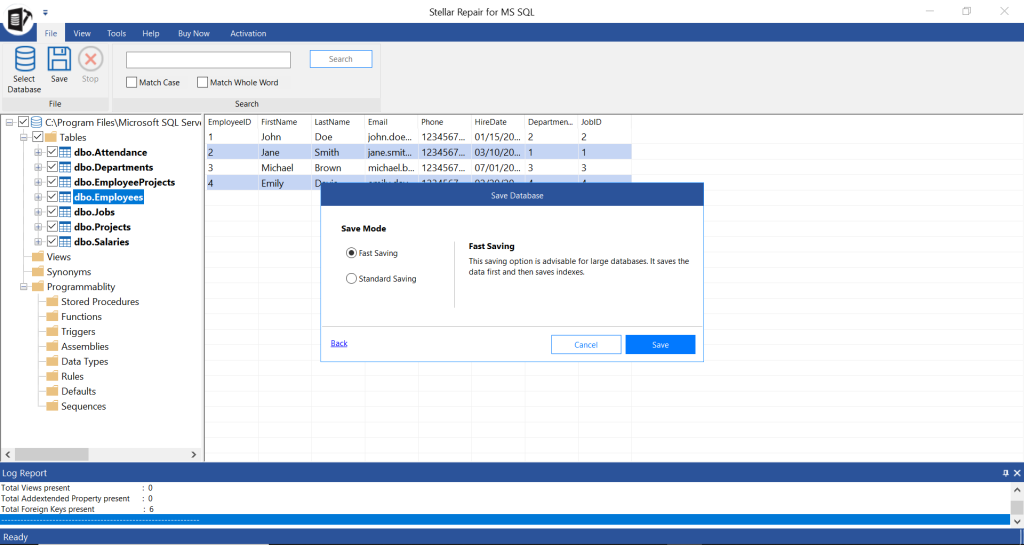The image size is (1024, 545).
Task: Click the Views folder icon
Action: click(x=38, y=257)
